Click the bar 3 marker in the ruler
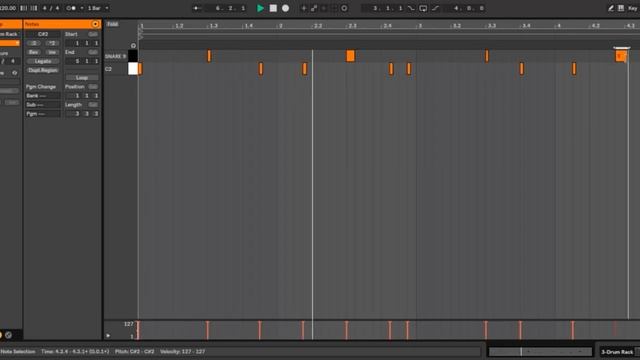The image size is (640, 360). (x=420, y=26)
